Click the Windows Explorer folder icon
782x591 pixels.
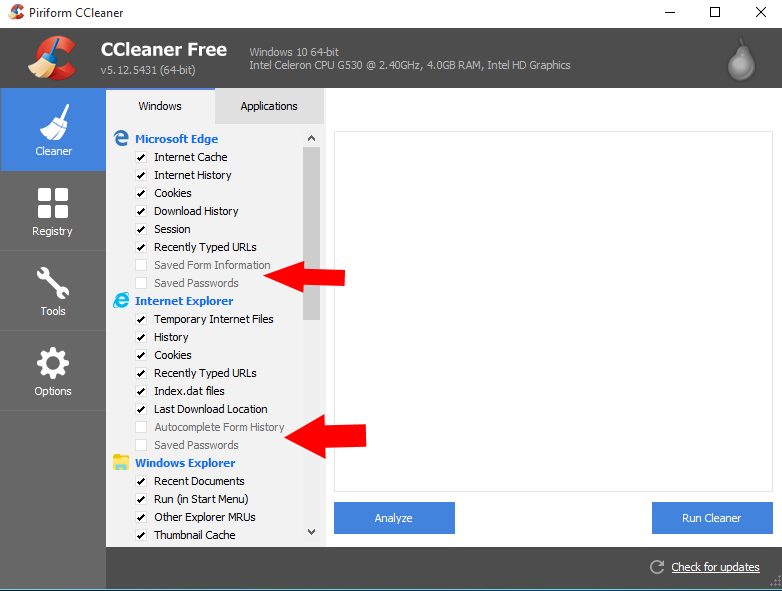[121, 463]
